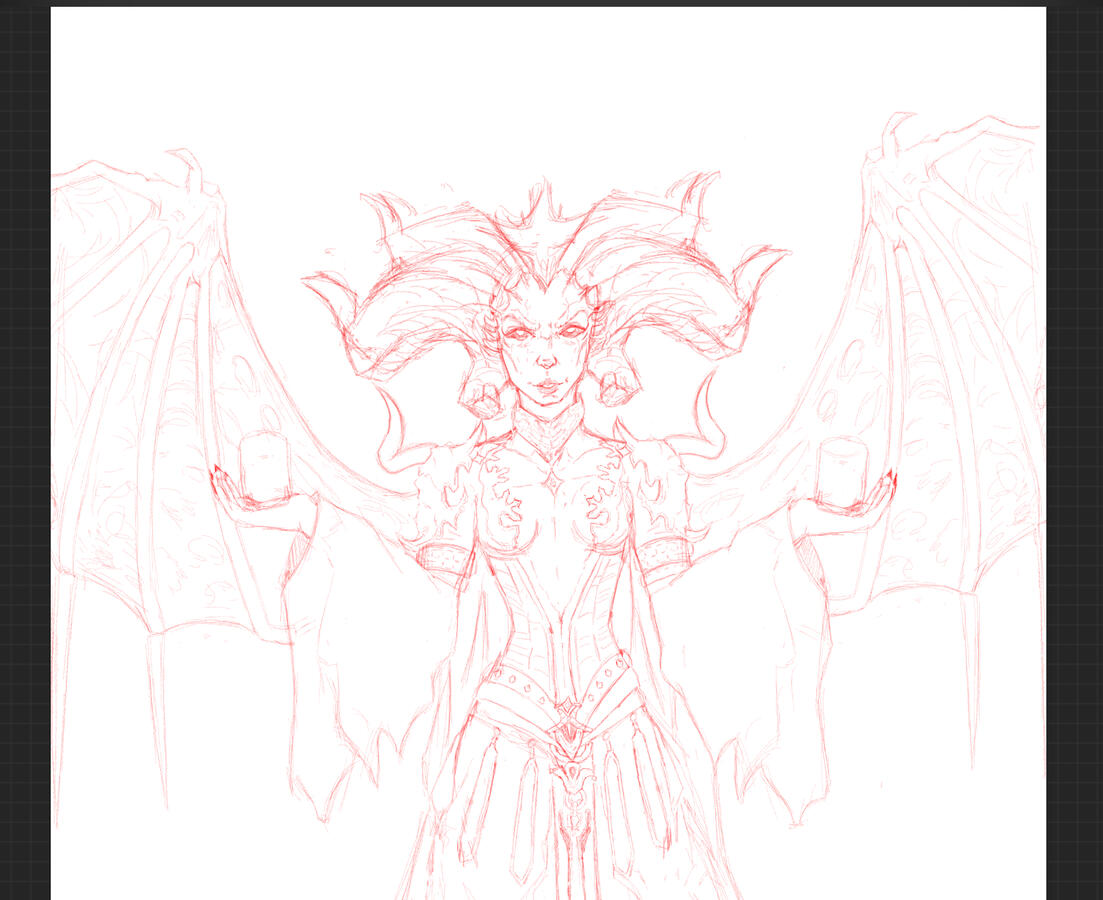Click the character's lips on the canvas
Screen dimensions: 1103x900
click(x=547, y=384)
